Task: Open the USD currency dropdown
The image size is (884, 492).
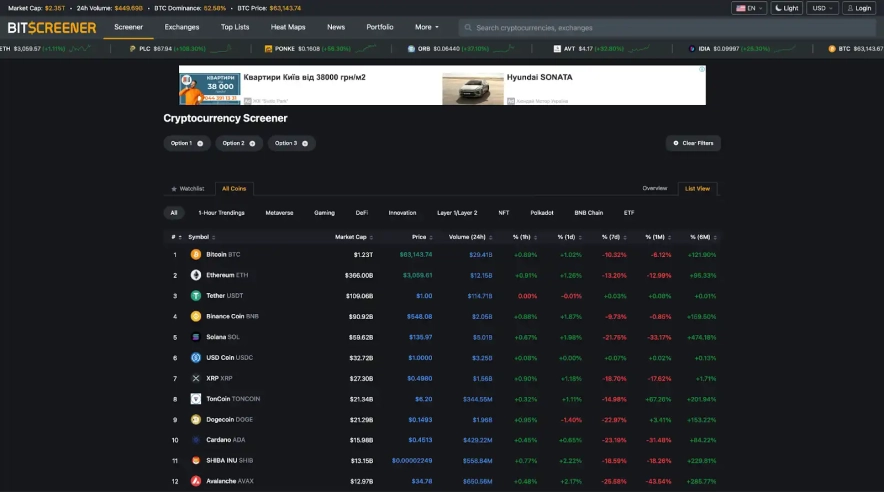Action: click(823, 8)
